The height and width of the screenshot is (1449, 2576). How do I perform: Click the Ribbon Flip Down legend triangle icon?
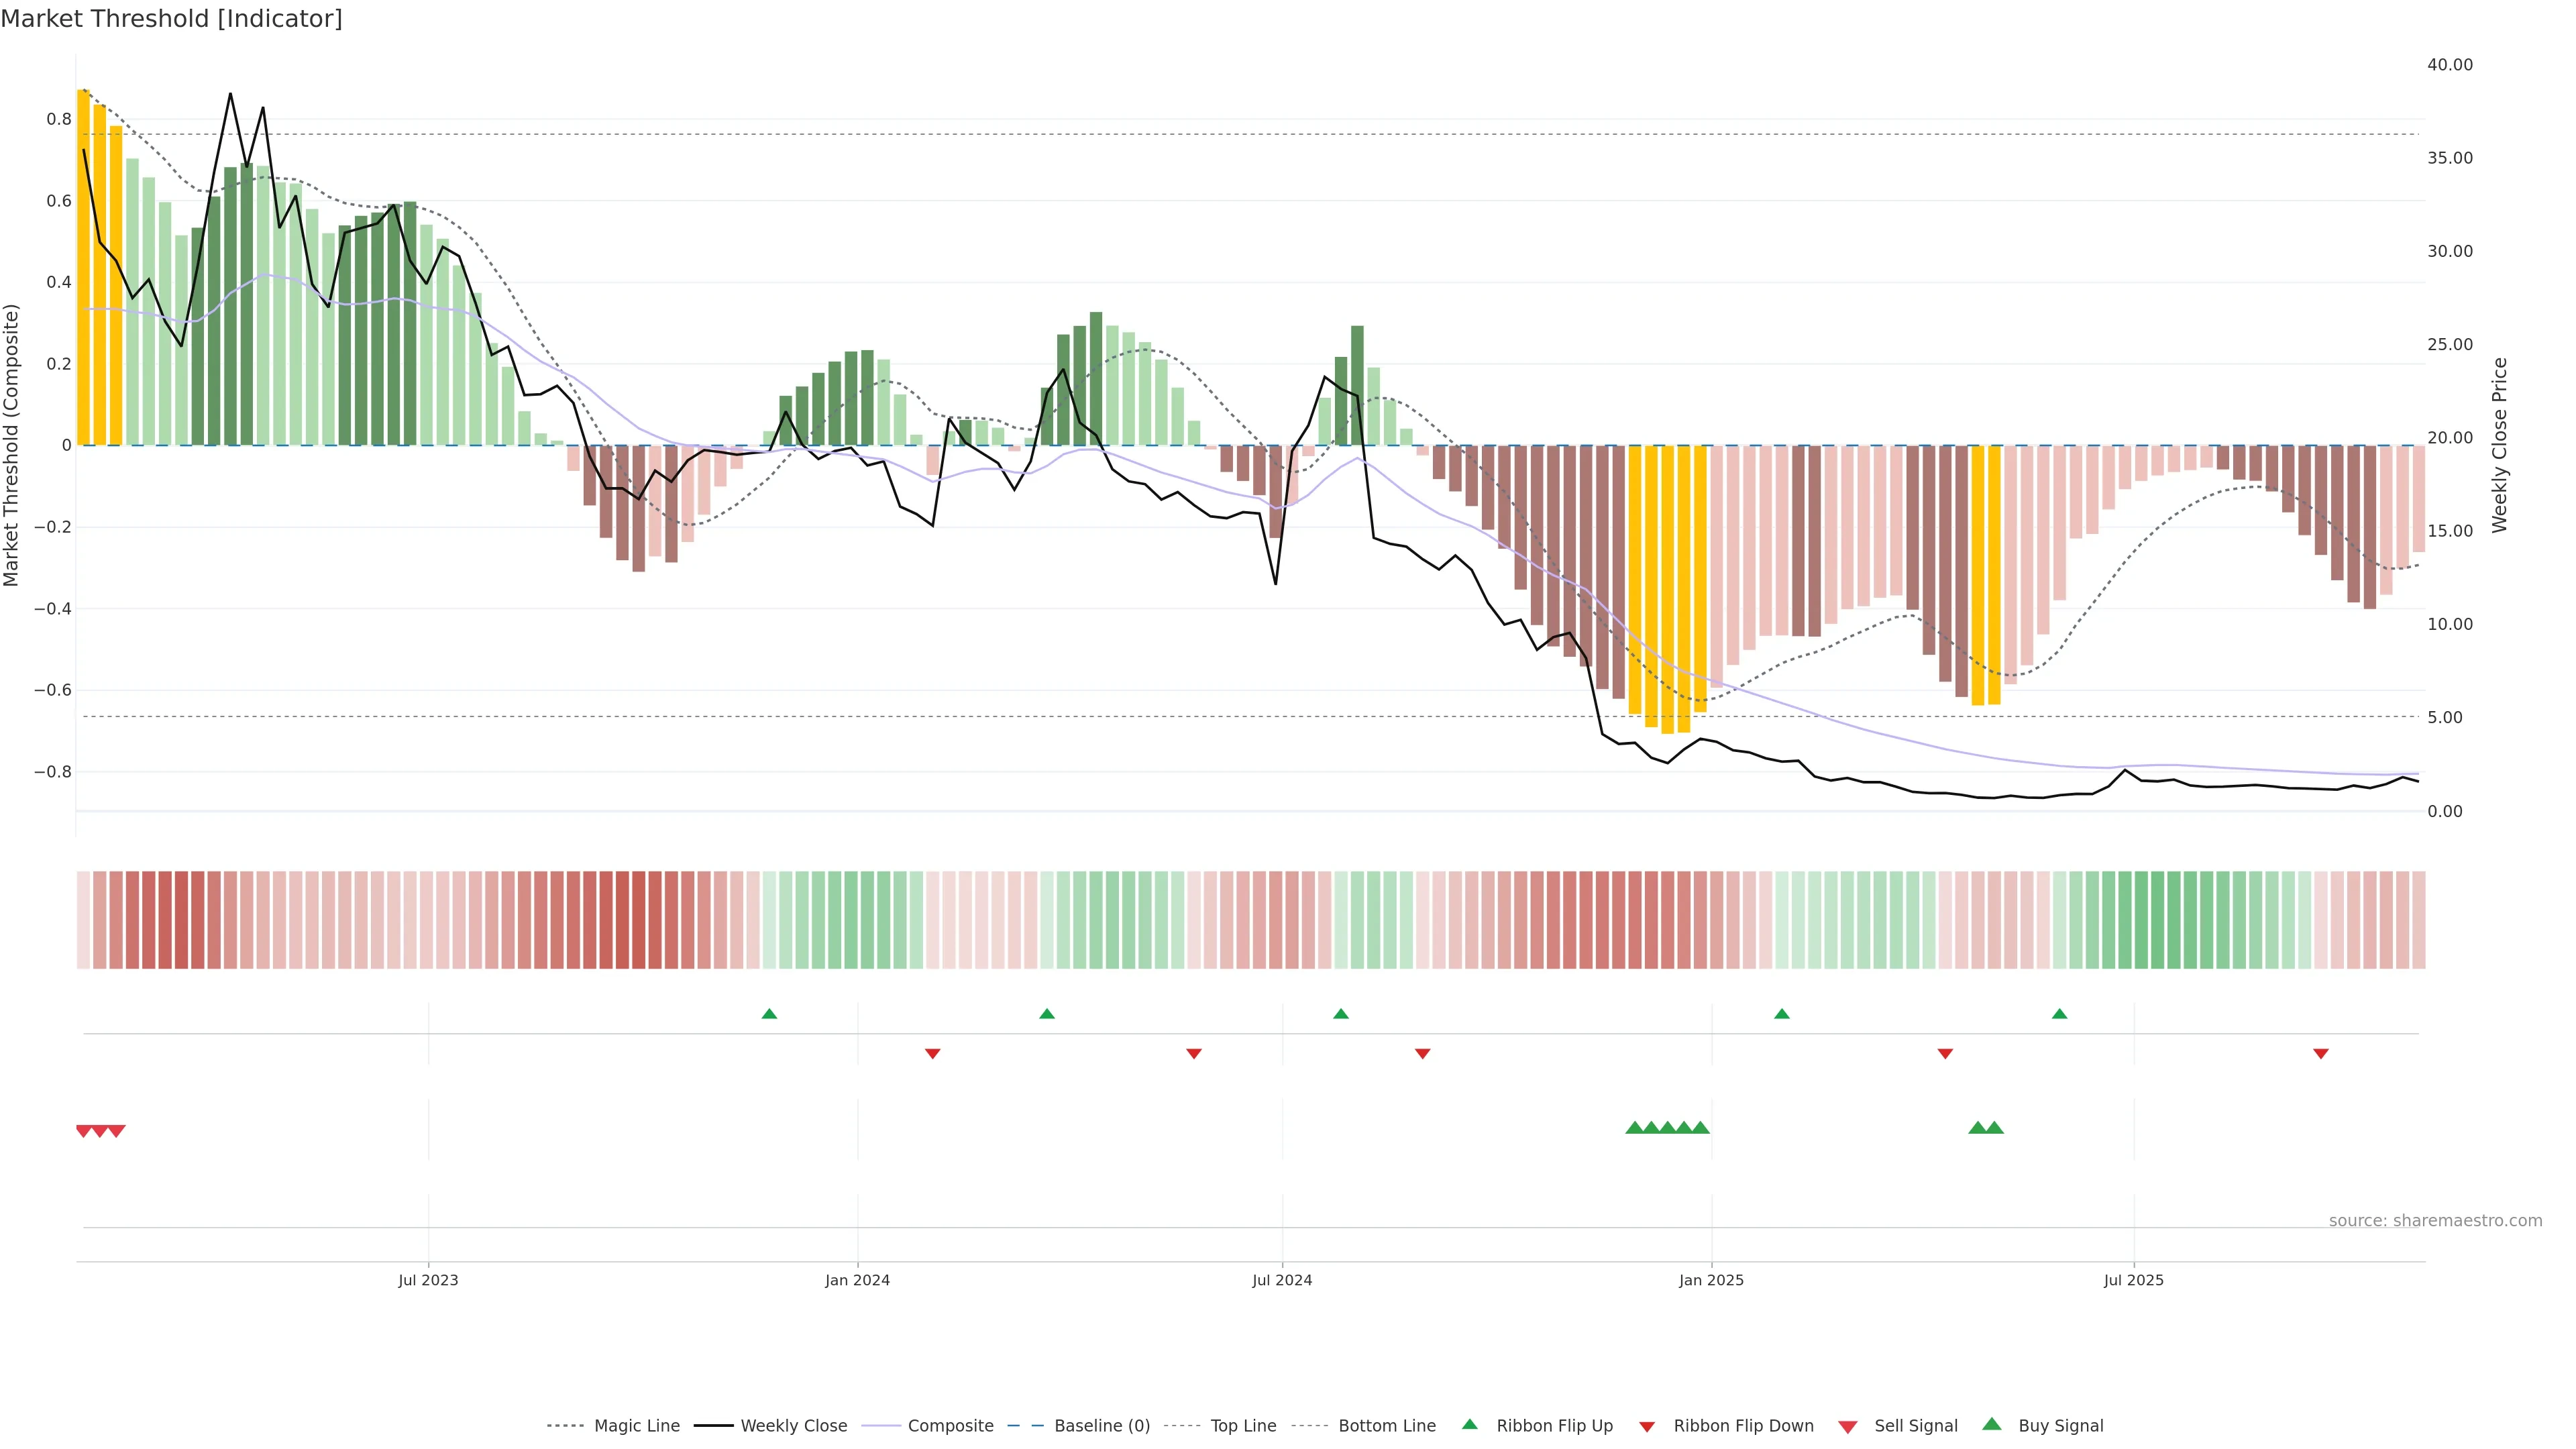pyautogui.click(x=1646, y=1427)
